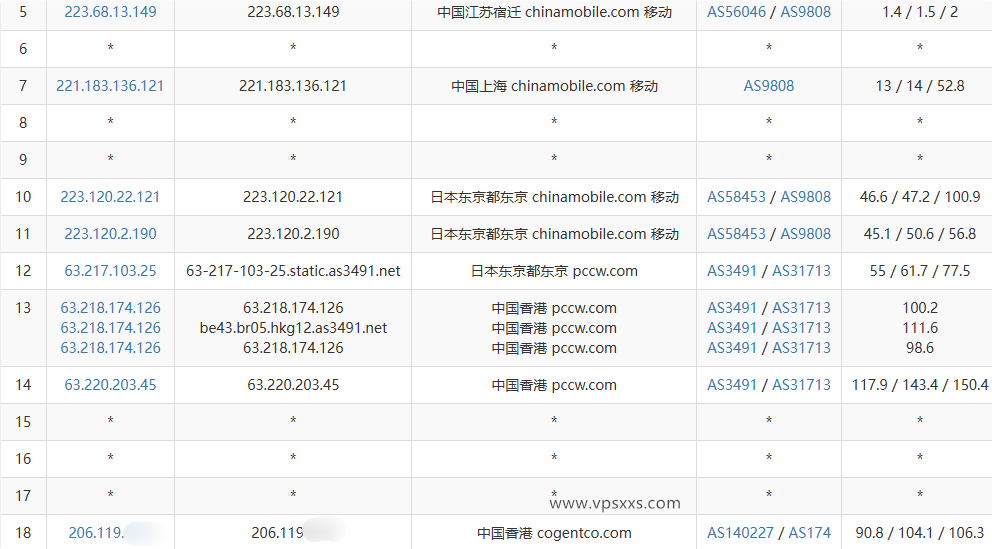
Task: Open AS31713 link in hop 12 row
Action: pos(801,271)
